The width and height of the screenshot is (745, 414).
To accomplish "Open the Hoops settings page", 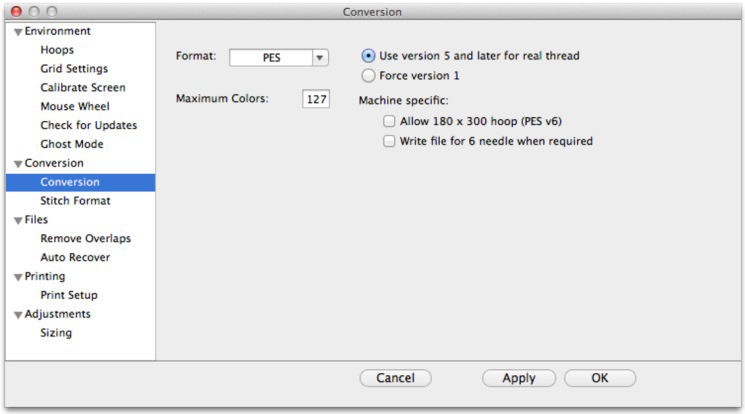I will 57,50.
